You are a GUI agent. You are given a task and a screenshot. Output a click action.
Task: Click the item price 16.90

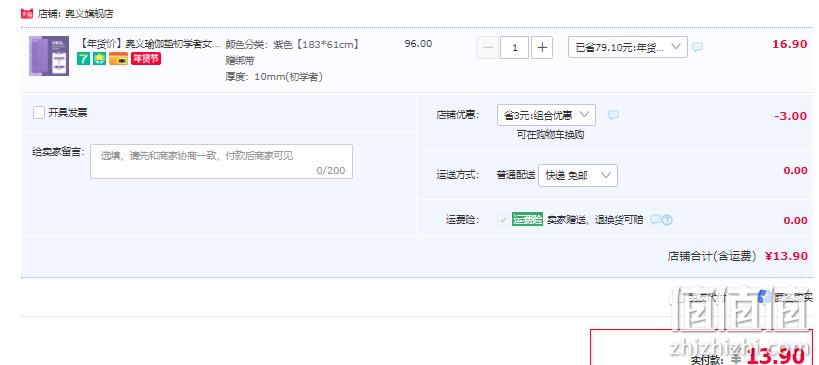pyautogui.click(x=790, y=44)
